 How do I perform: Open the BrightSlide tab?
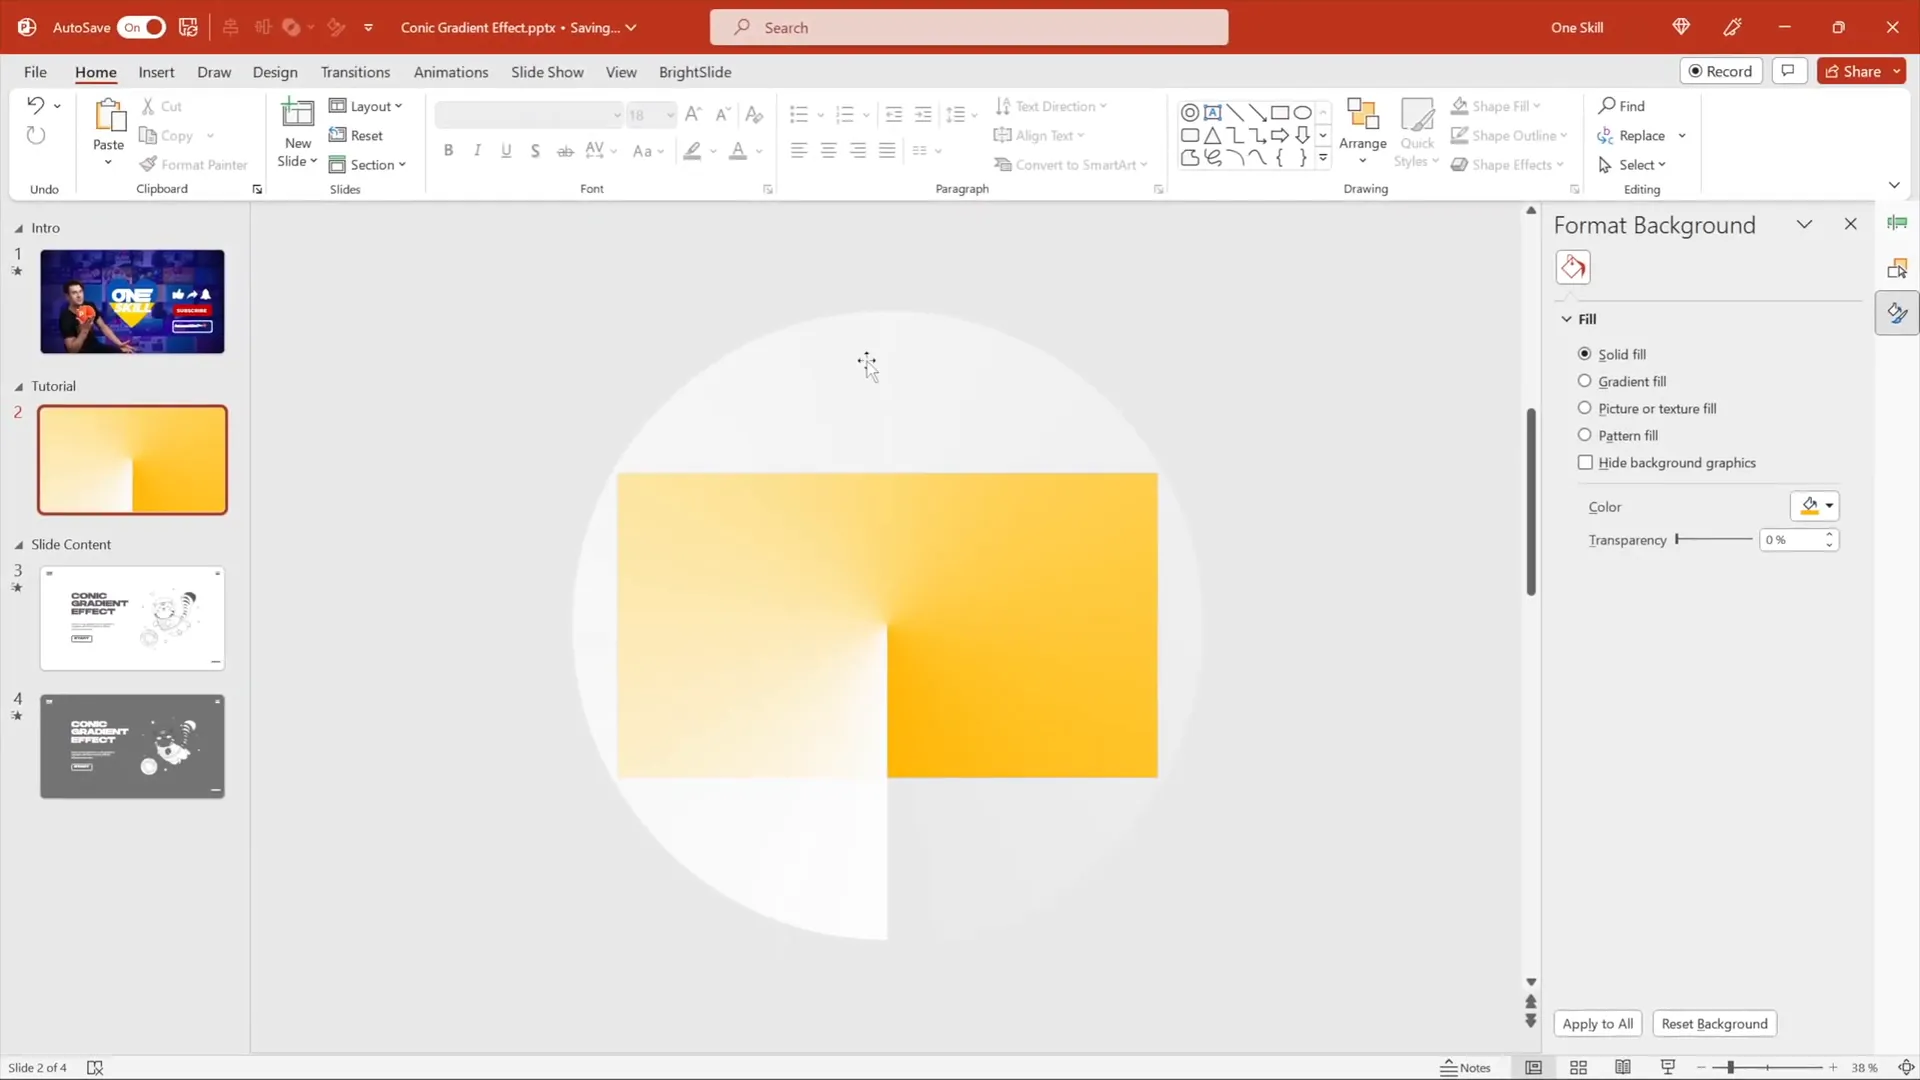click(695, 72)
